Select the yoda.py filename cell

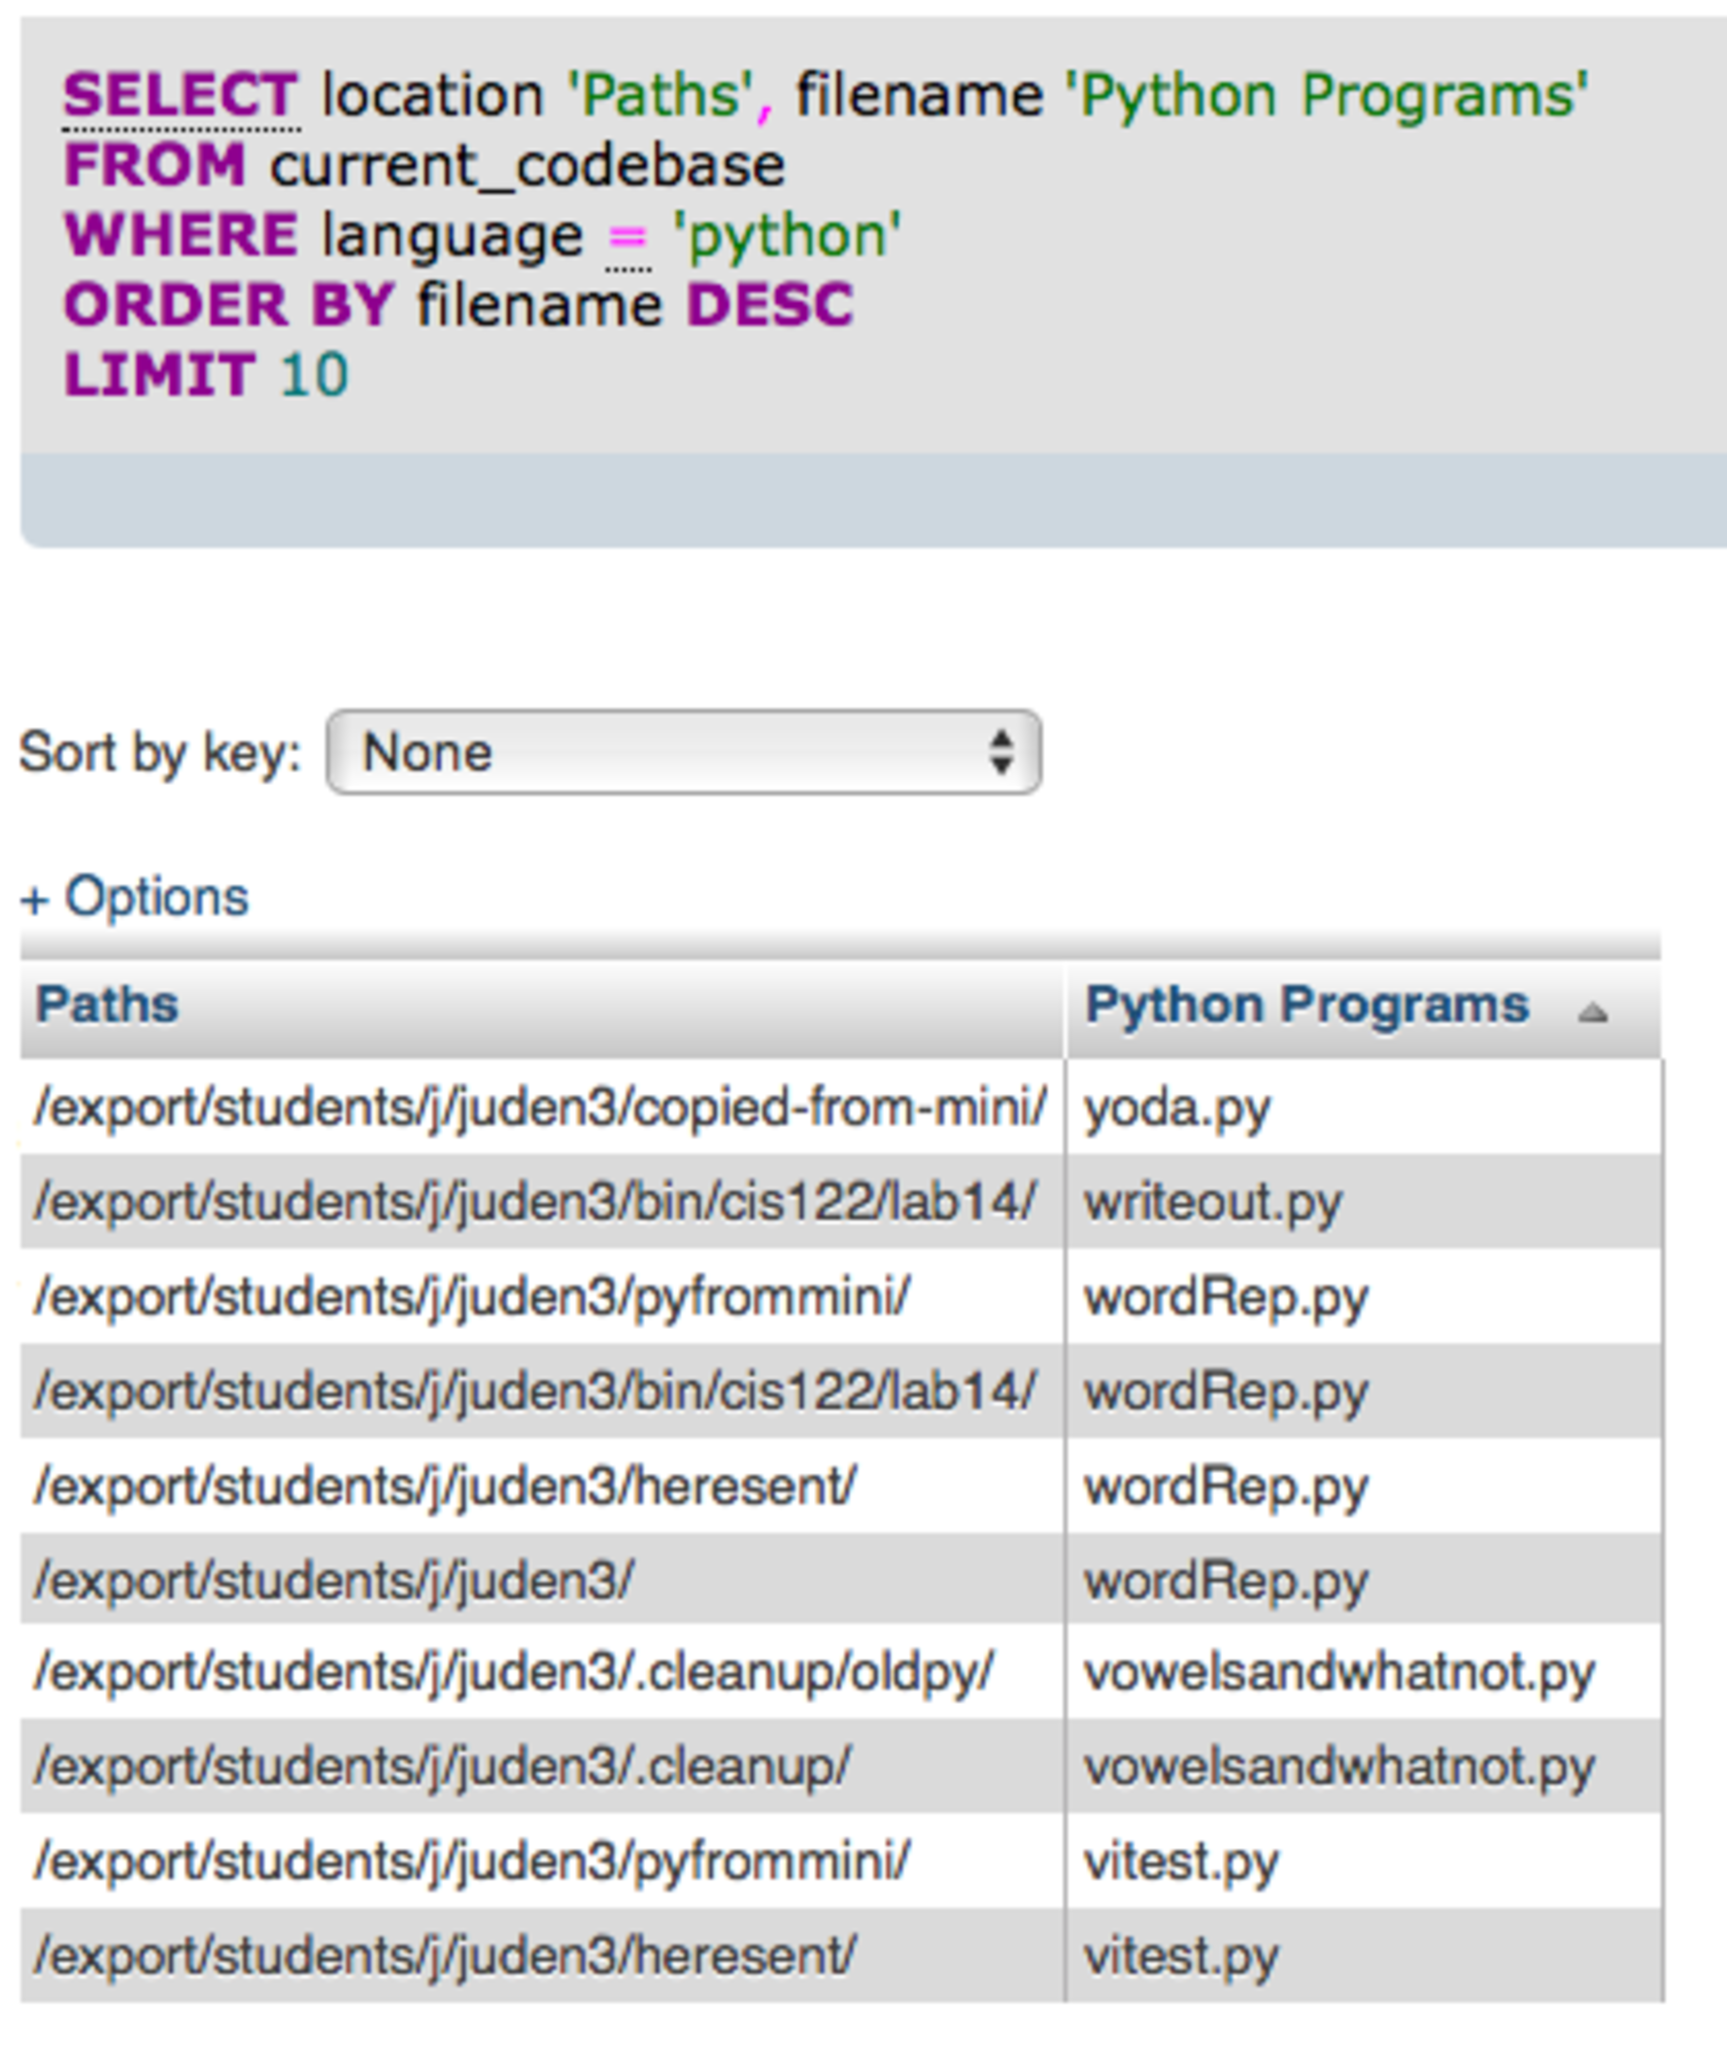tap(1177, 1108)
